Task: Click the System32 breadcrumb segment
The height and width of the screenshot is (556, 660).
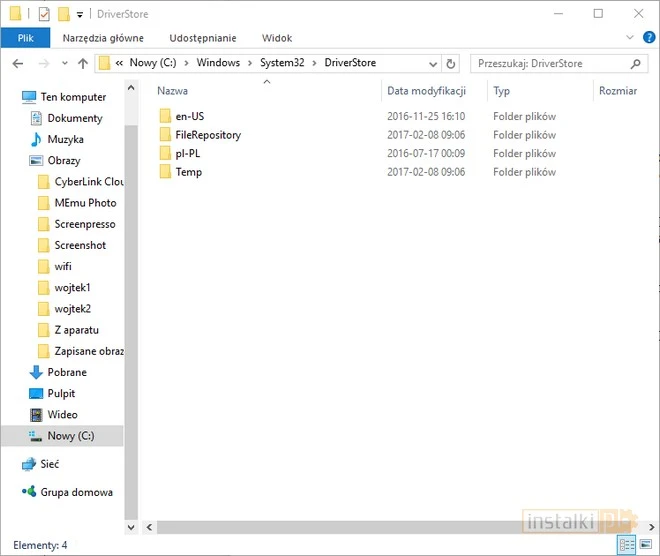Action: [282, 63]
